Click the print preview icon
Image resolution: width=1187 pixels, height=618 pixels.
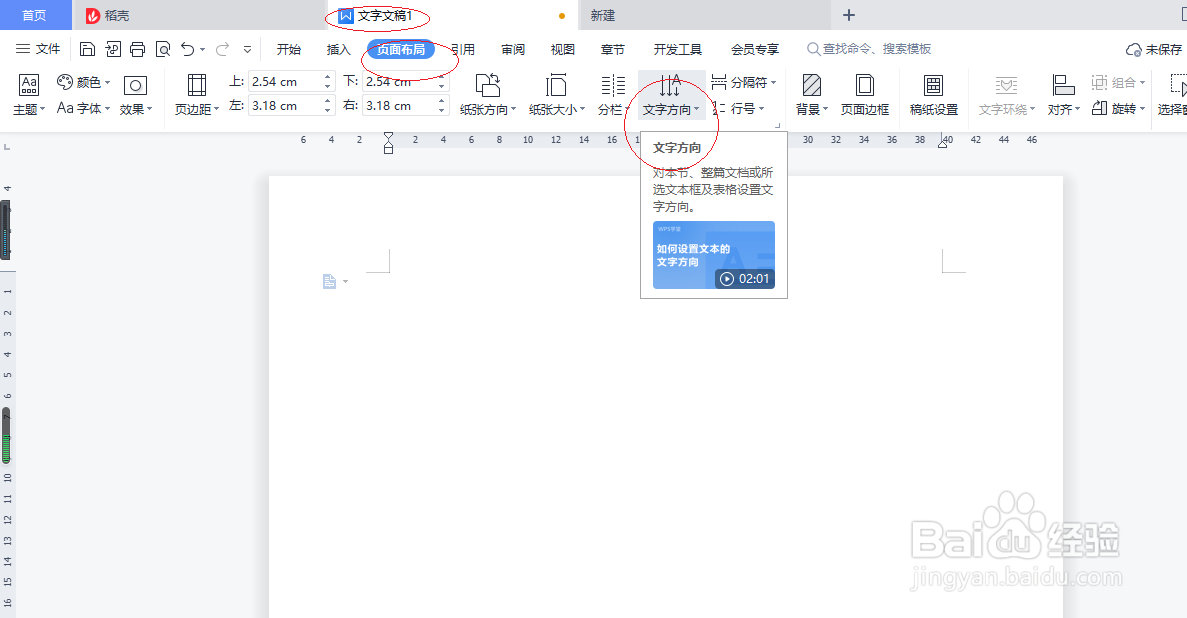pyautogui.click(x=162, y=48)
